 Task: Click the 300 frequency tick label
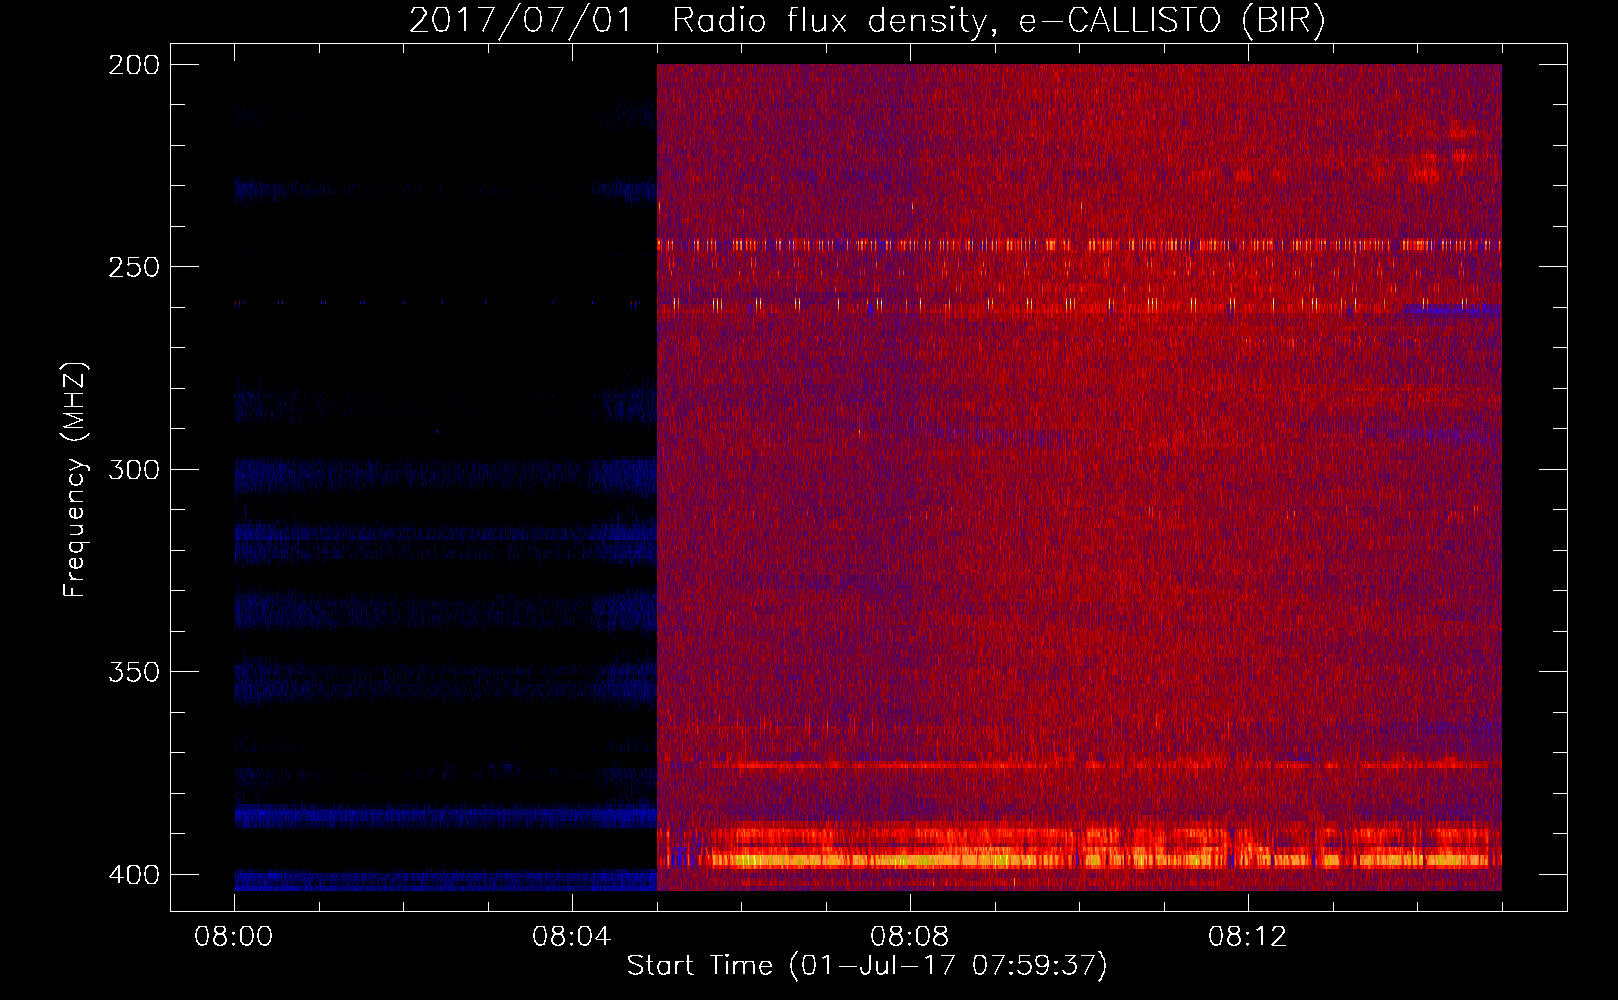[x=134, y=470]
